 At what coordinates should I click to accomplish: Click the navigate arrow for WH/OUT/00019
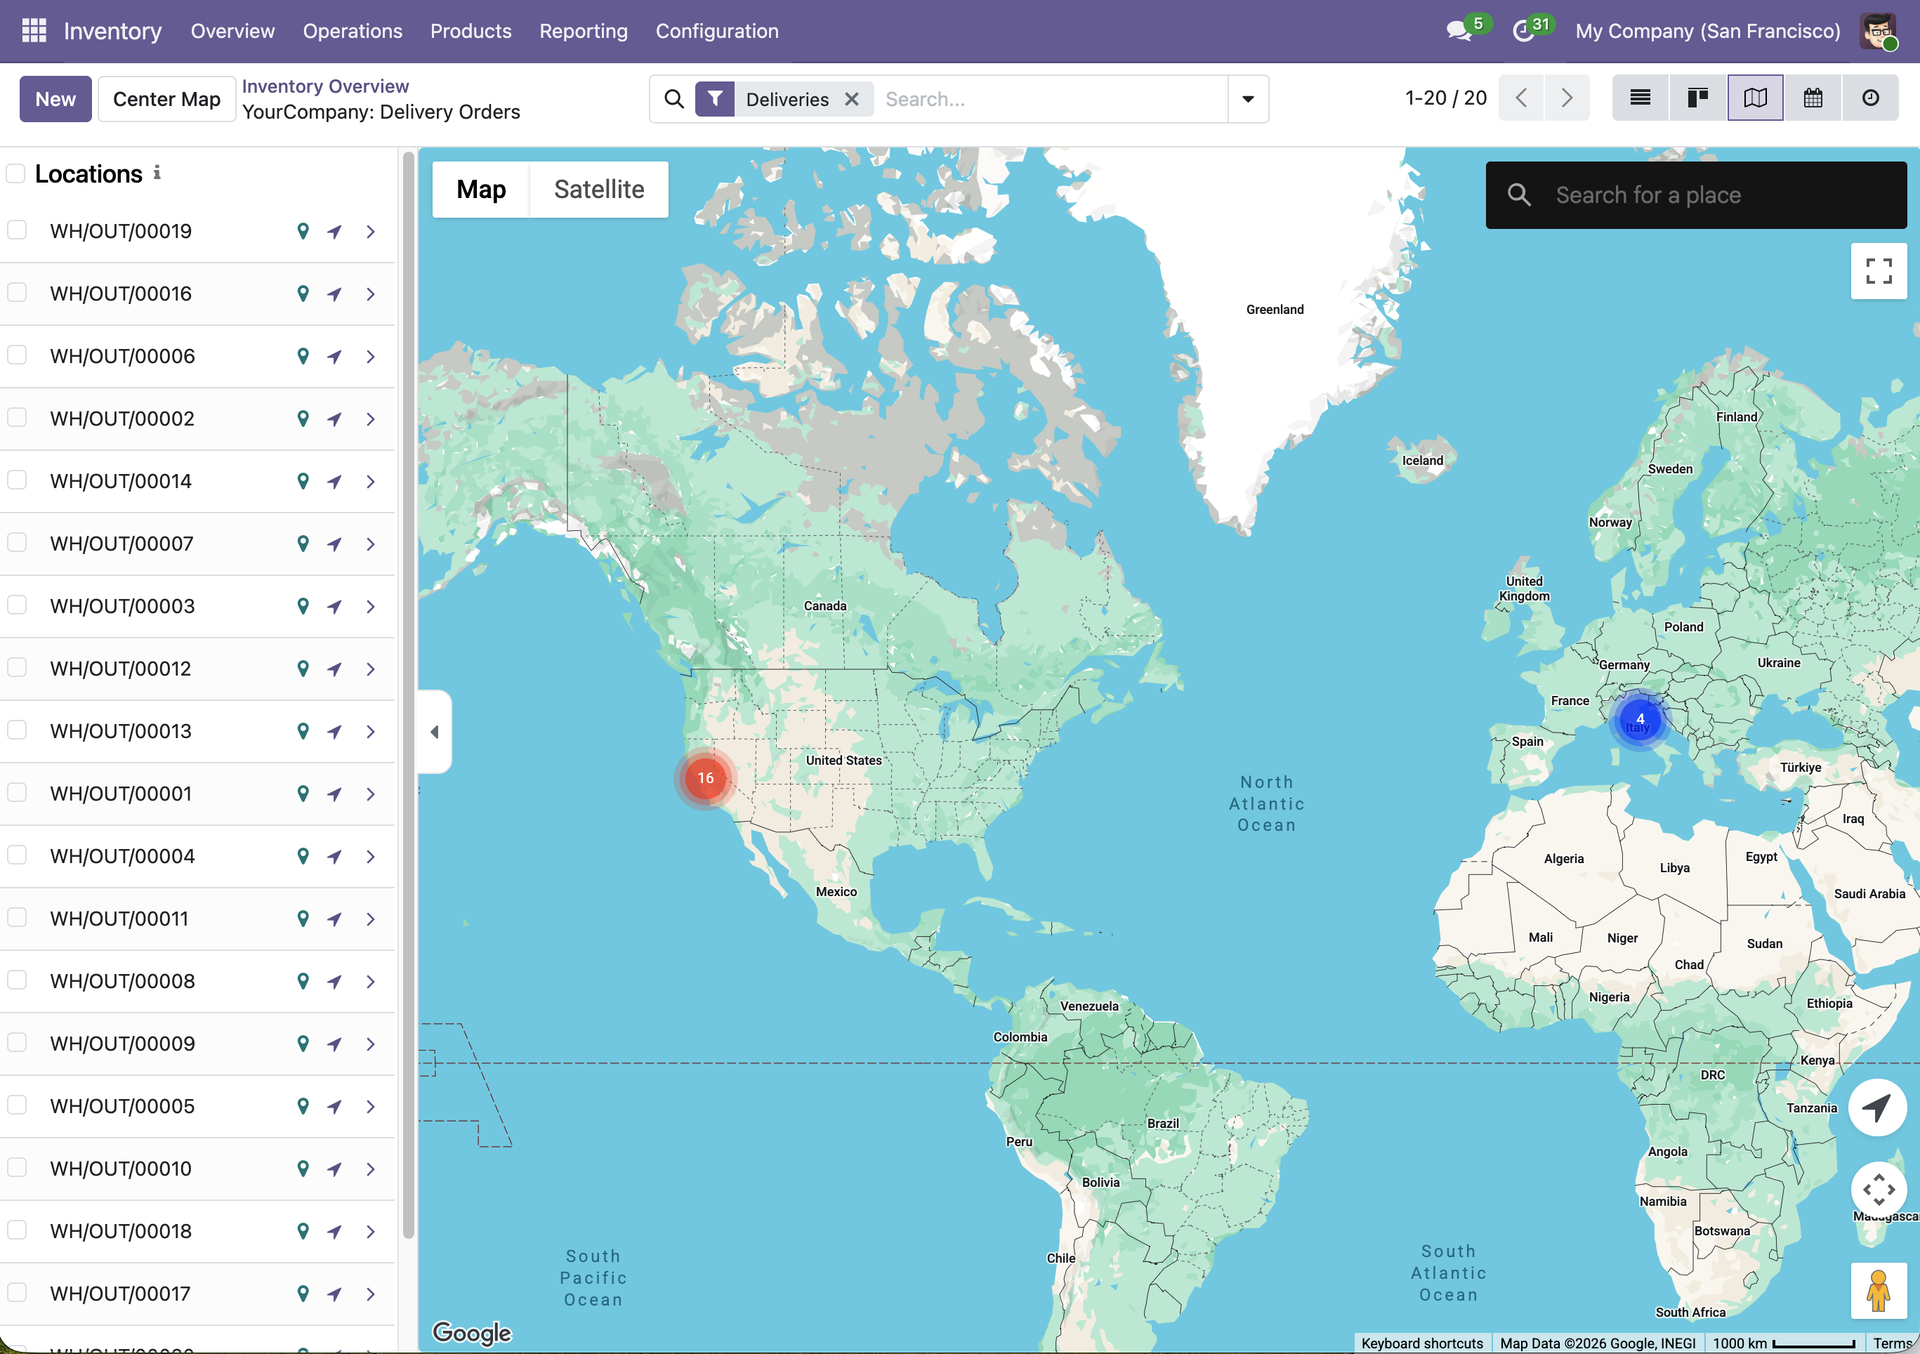point(335,231)
